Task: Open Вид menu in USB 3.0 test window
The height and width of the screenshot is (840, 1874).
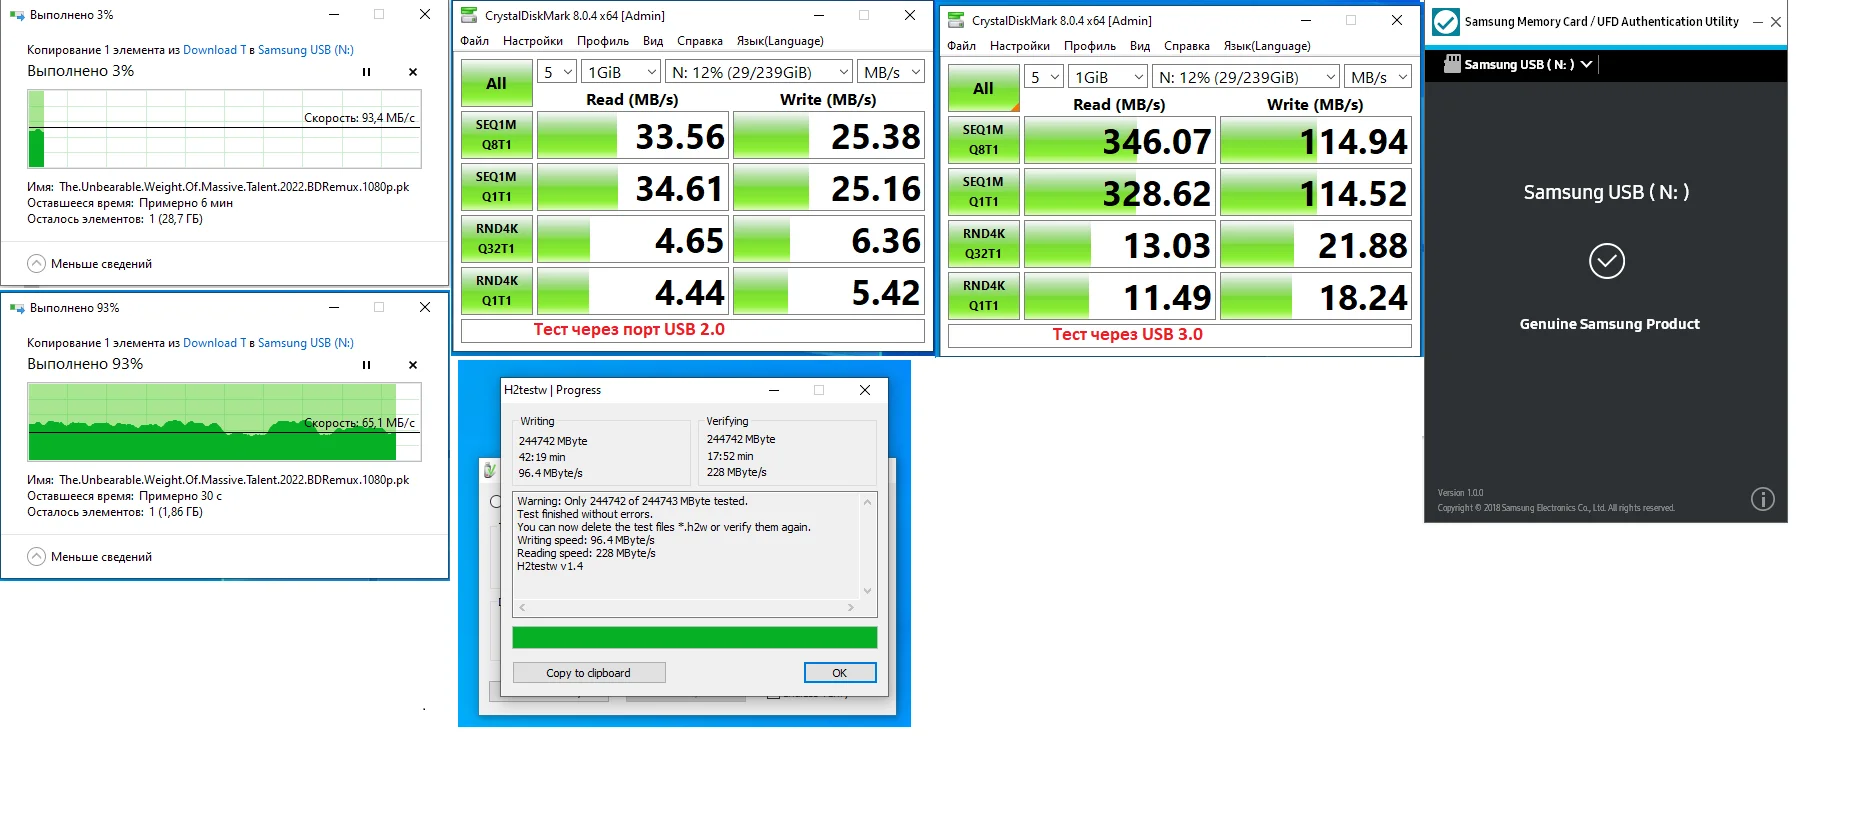Action: (1140, 46)
